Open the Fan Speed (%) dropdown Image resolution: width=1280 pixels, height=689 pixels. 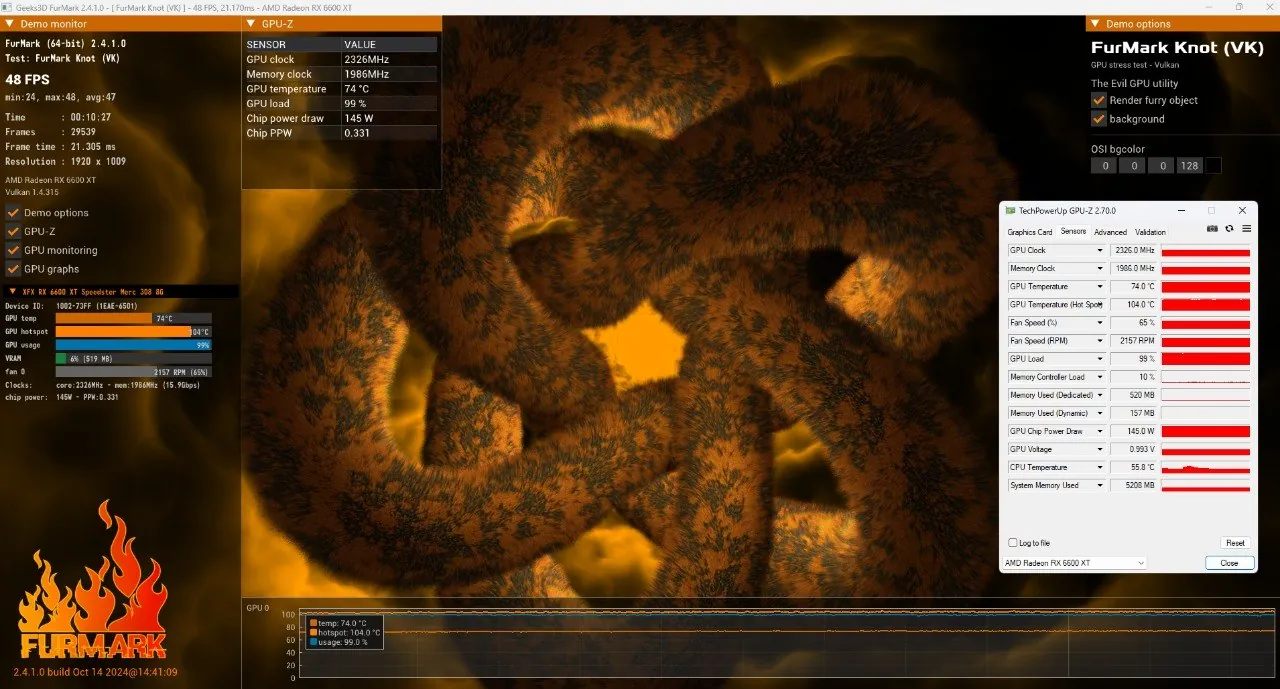[1100, 323]
